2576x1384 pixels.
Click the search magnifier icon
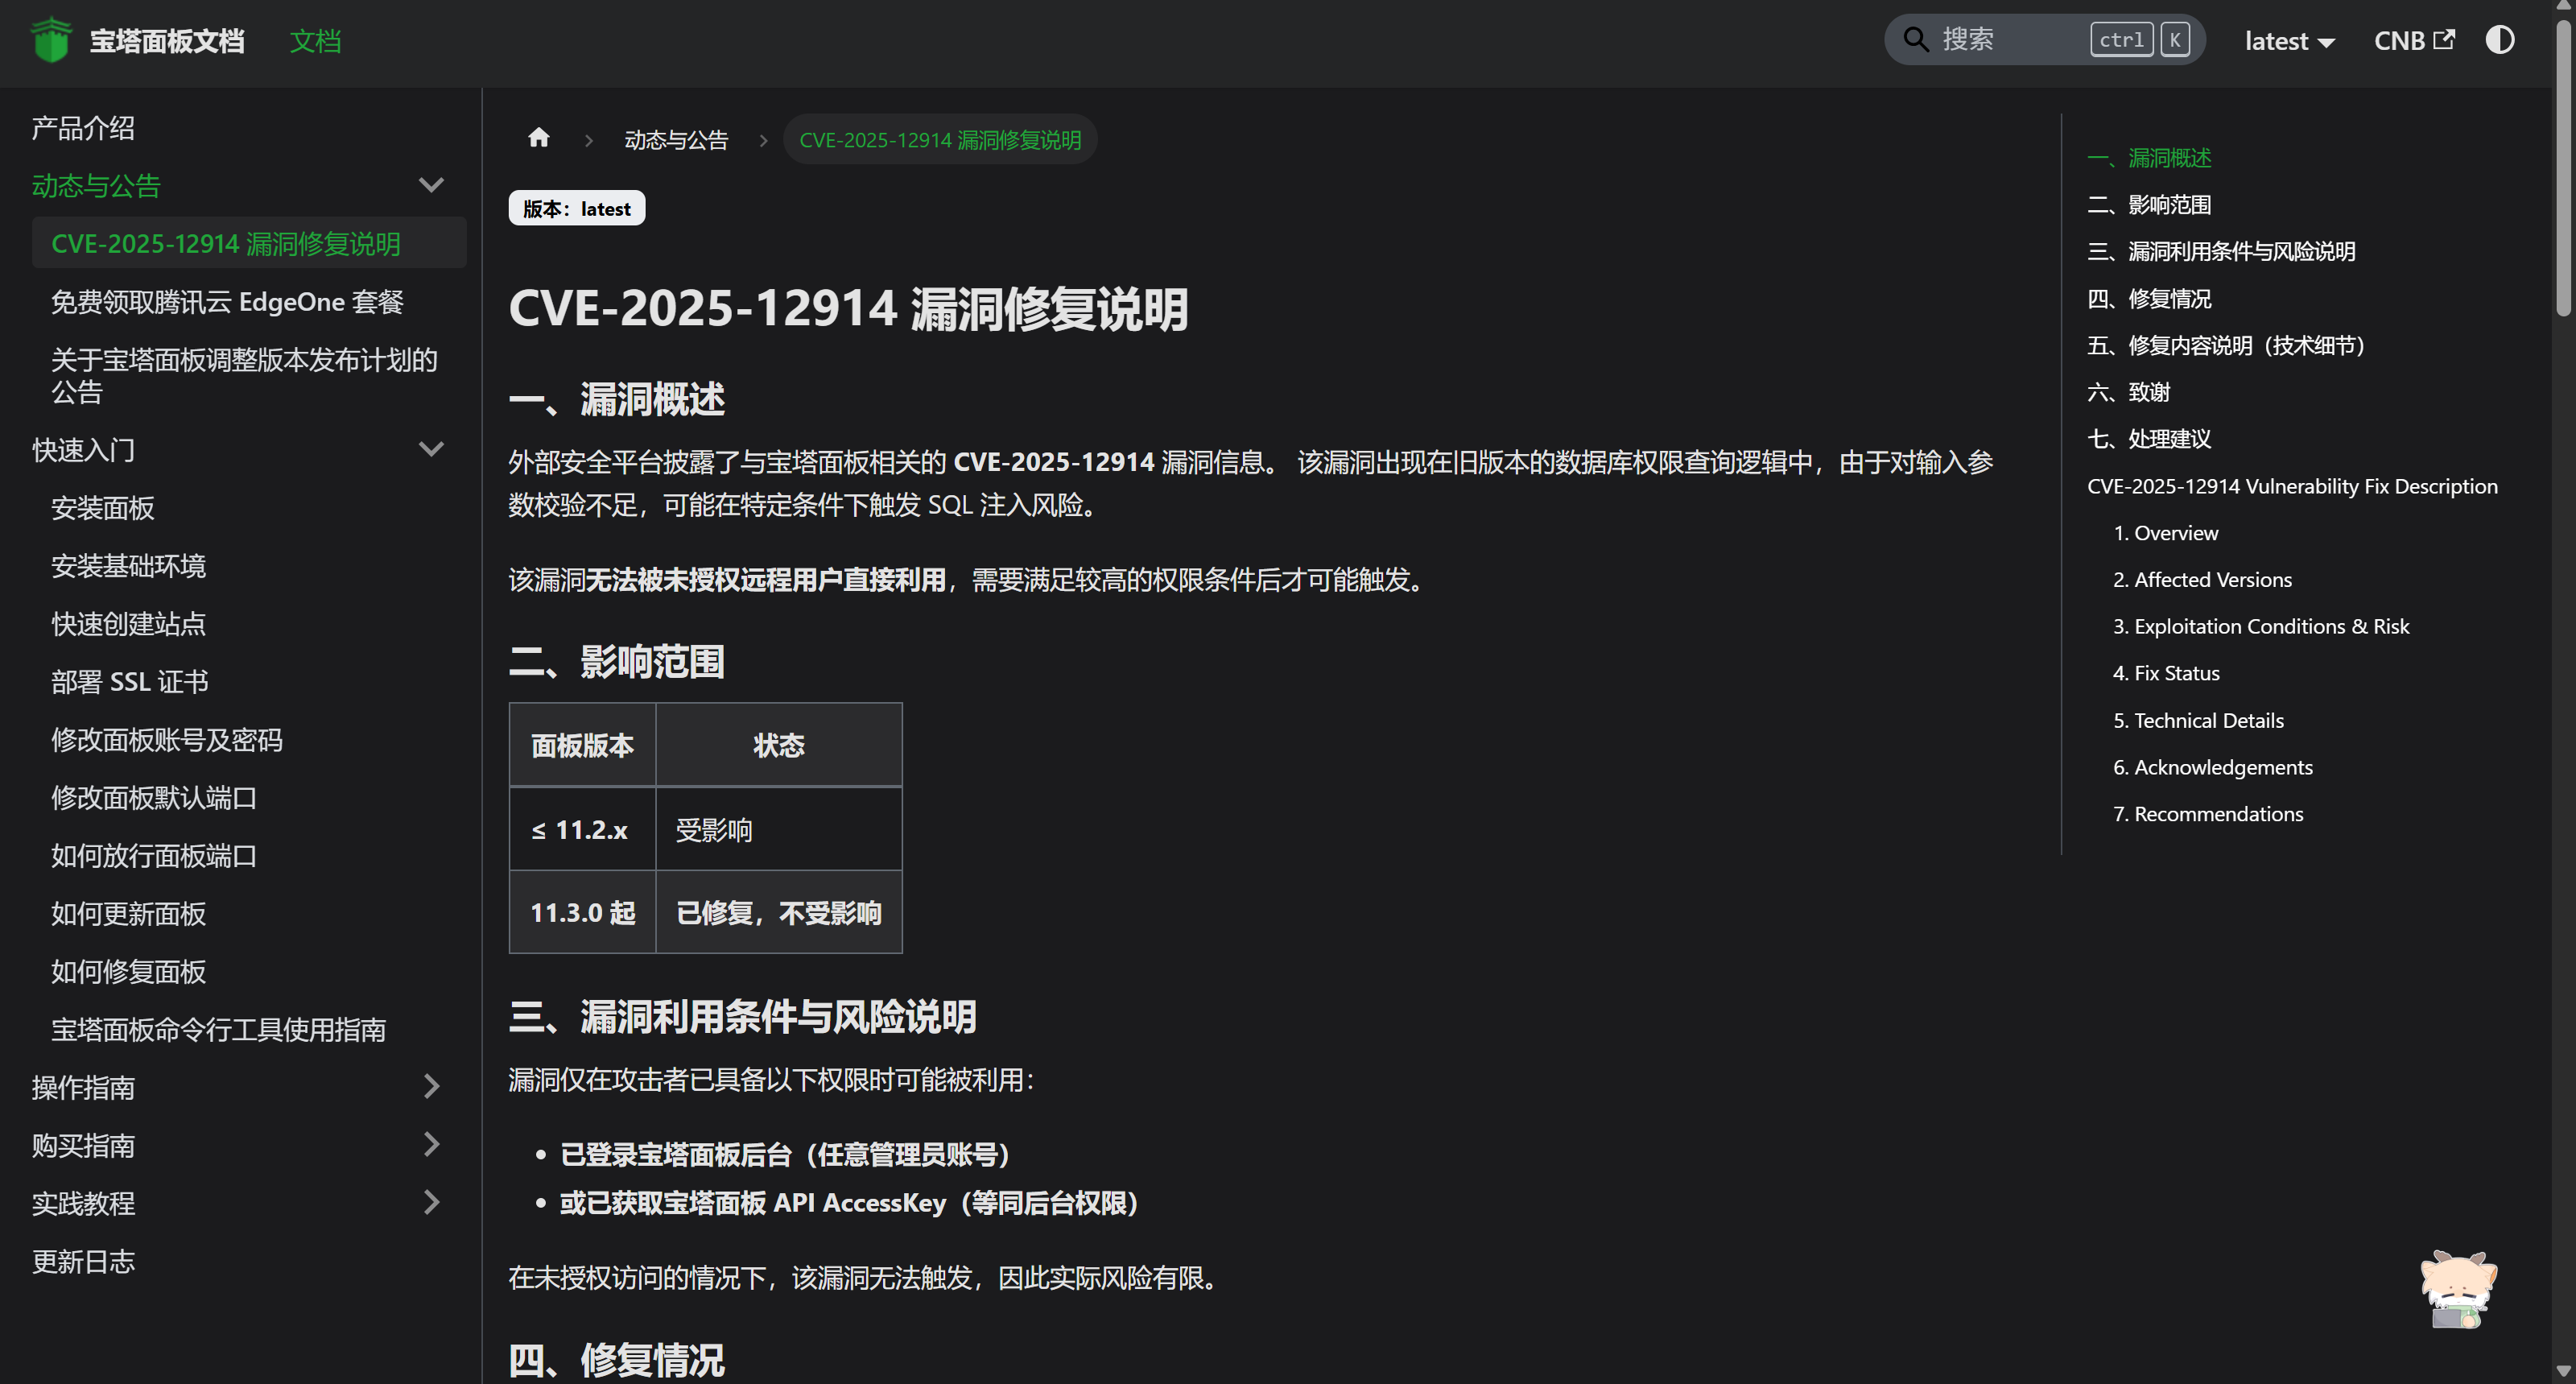1915,40
